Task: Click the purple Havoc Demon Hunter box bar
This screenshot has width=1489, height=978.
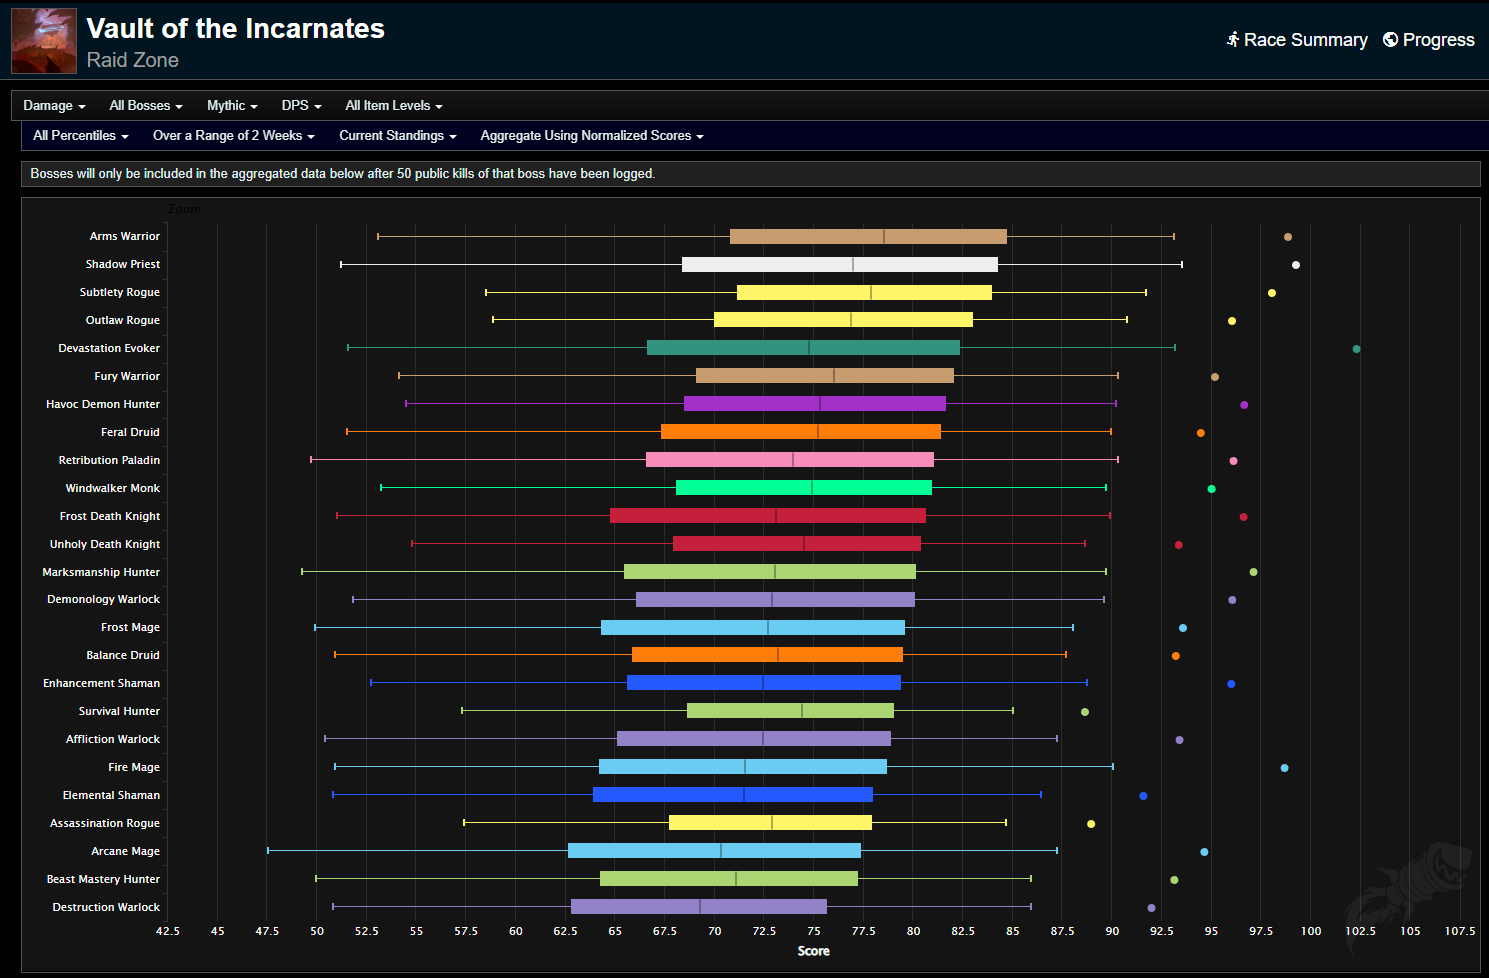Action: pyautogui.click(x=815, y=404)
